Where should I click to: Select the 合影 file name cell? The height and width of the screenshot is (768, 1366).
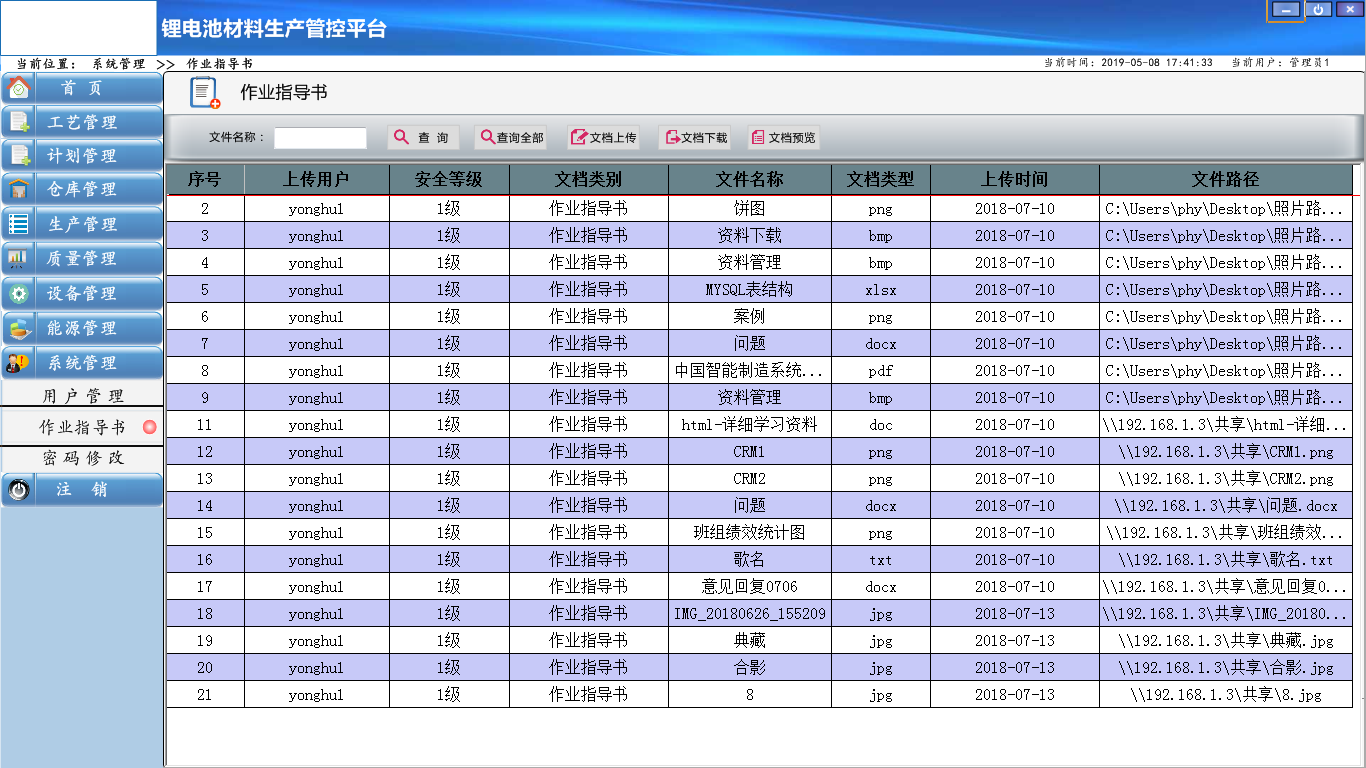click(x=750, y=668)
